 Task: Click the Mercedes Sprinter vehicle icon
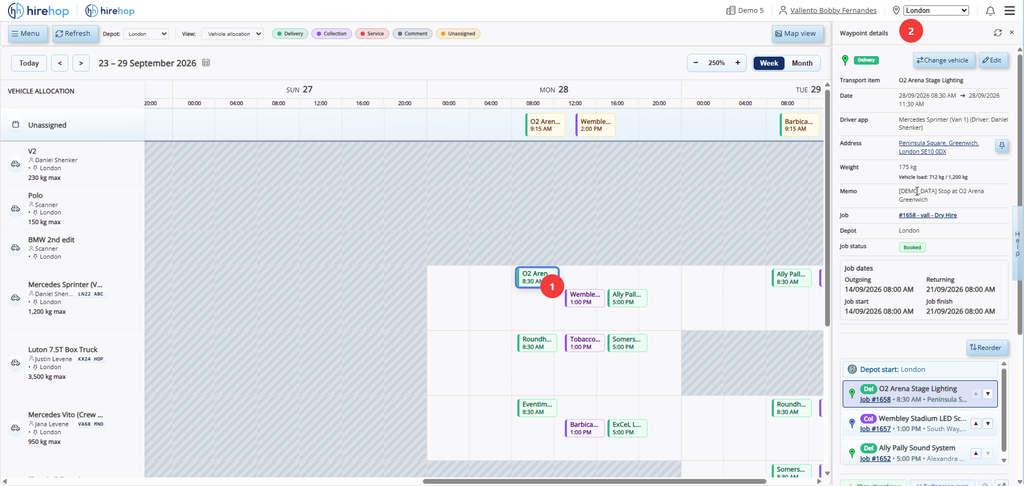[15, 298]
